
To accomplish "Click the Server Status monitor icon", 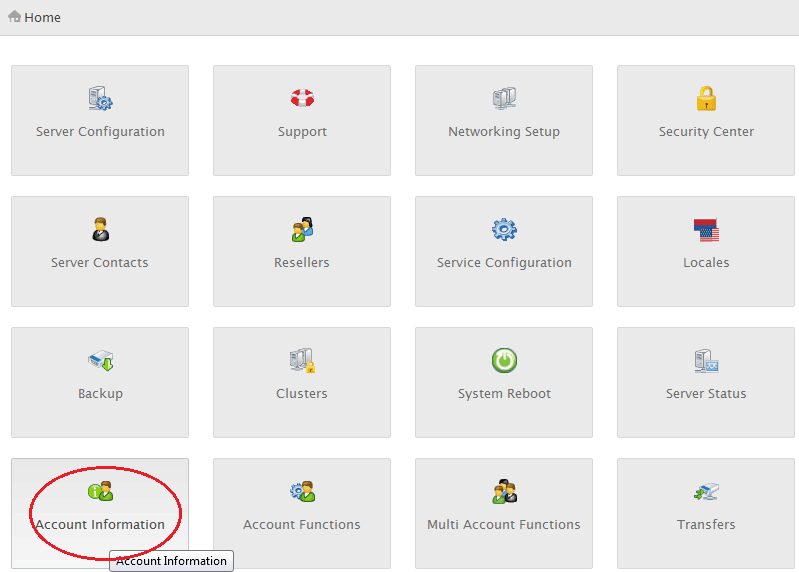I will 706,360.
